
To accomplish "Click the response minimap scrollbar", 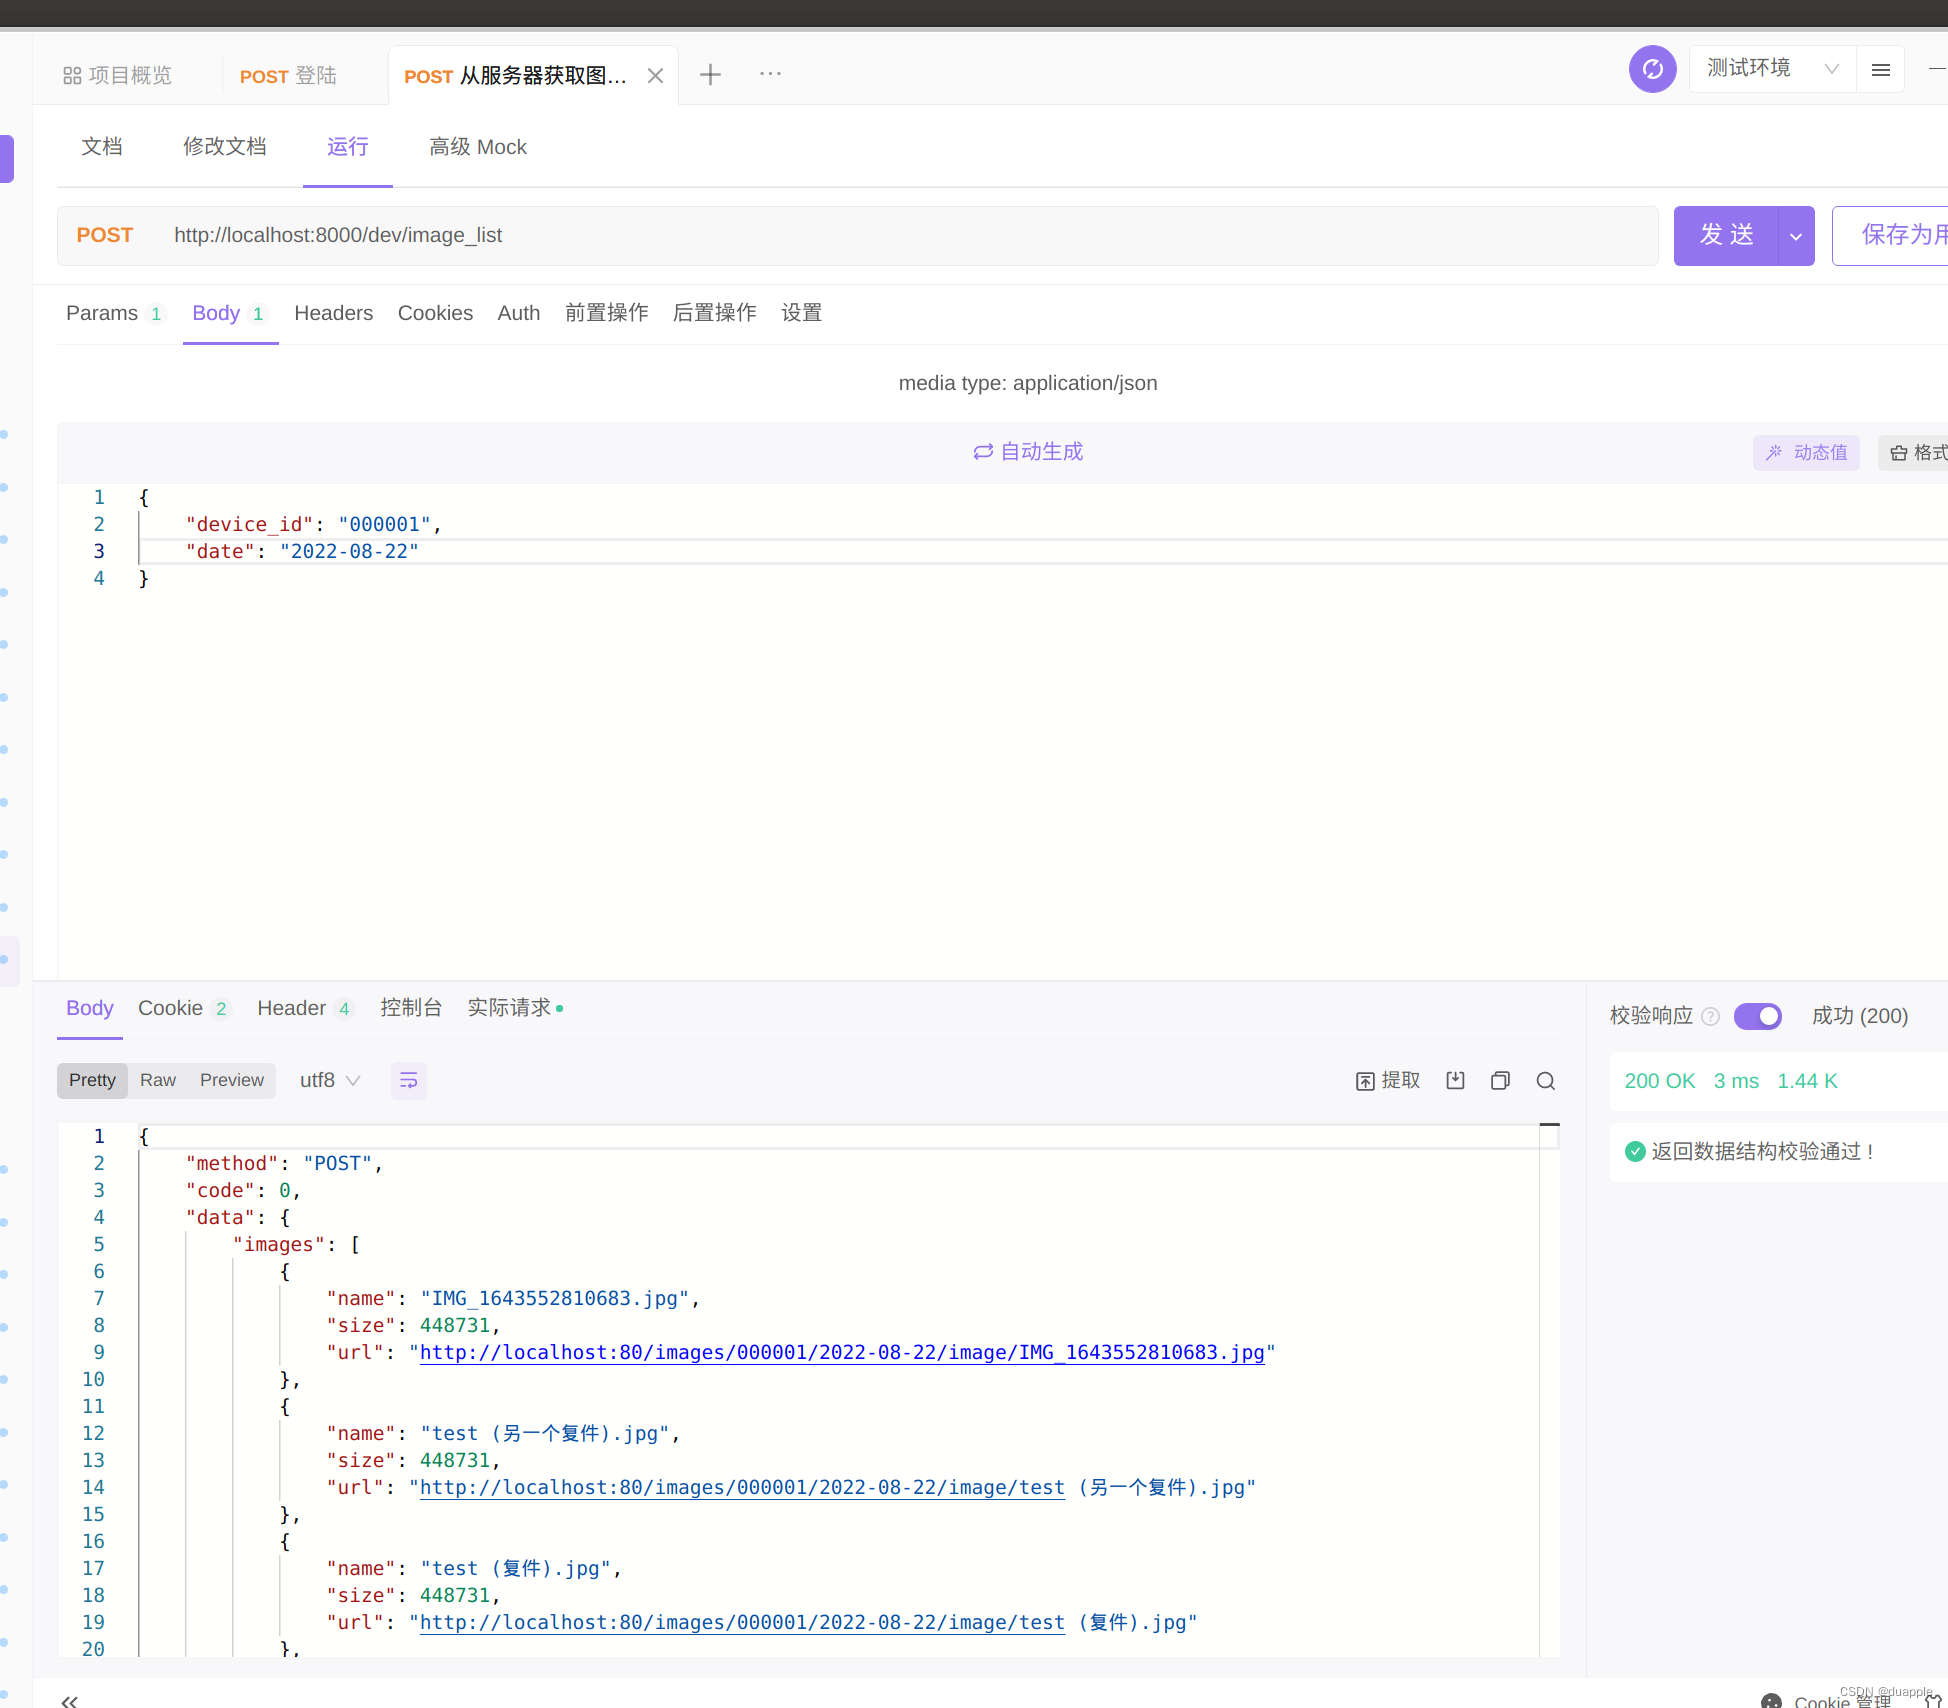I will click(x=1549, y=1390).
